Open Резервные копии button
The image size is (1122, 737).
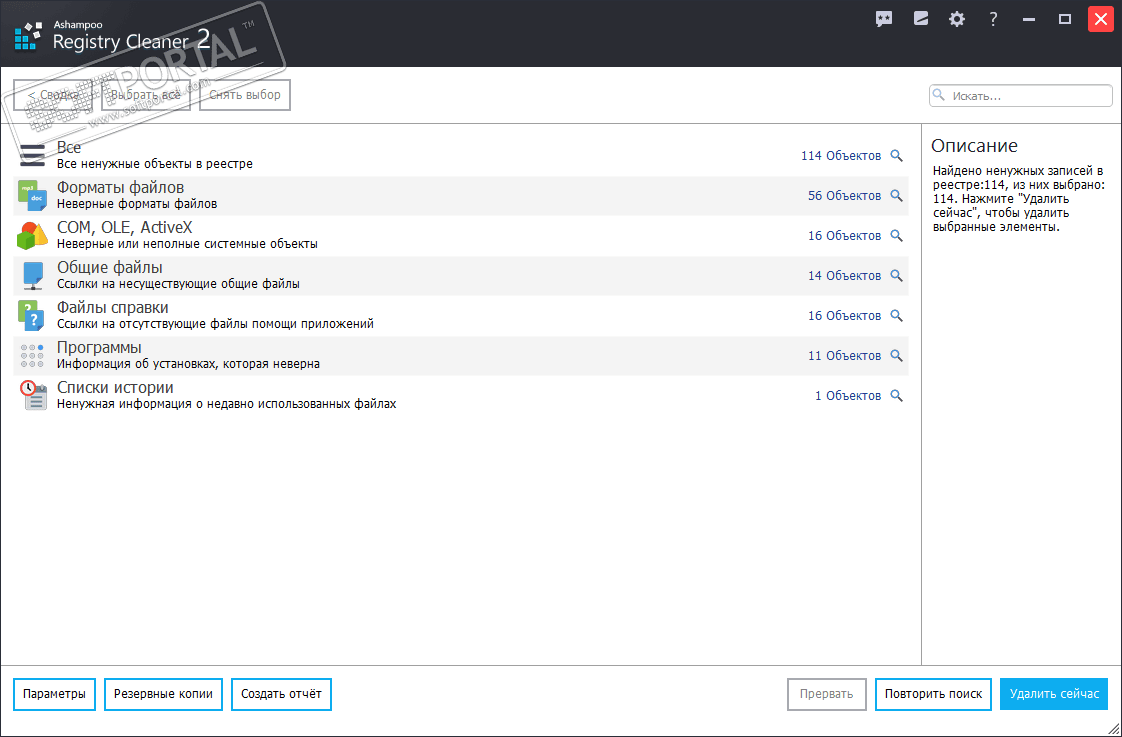tap(163, 694)
